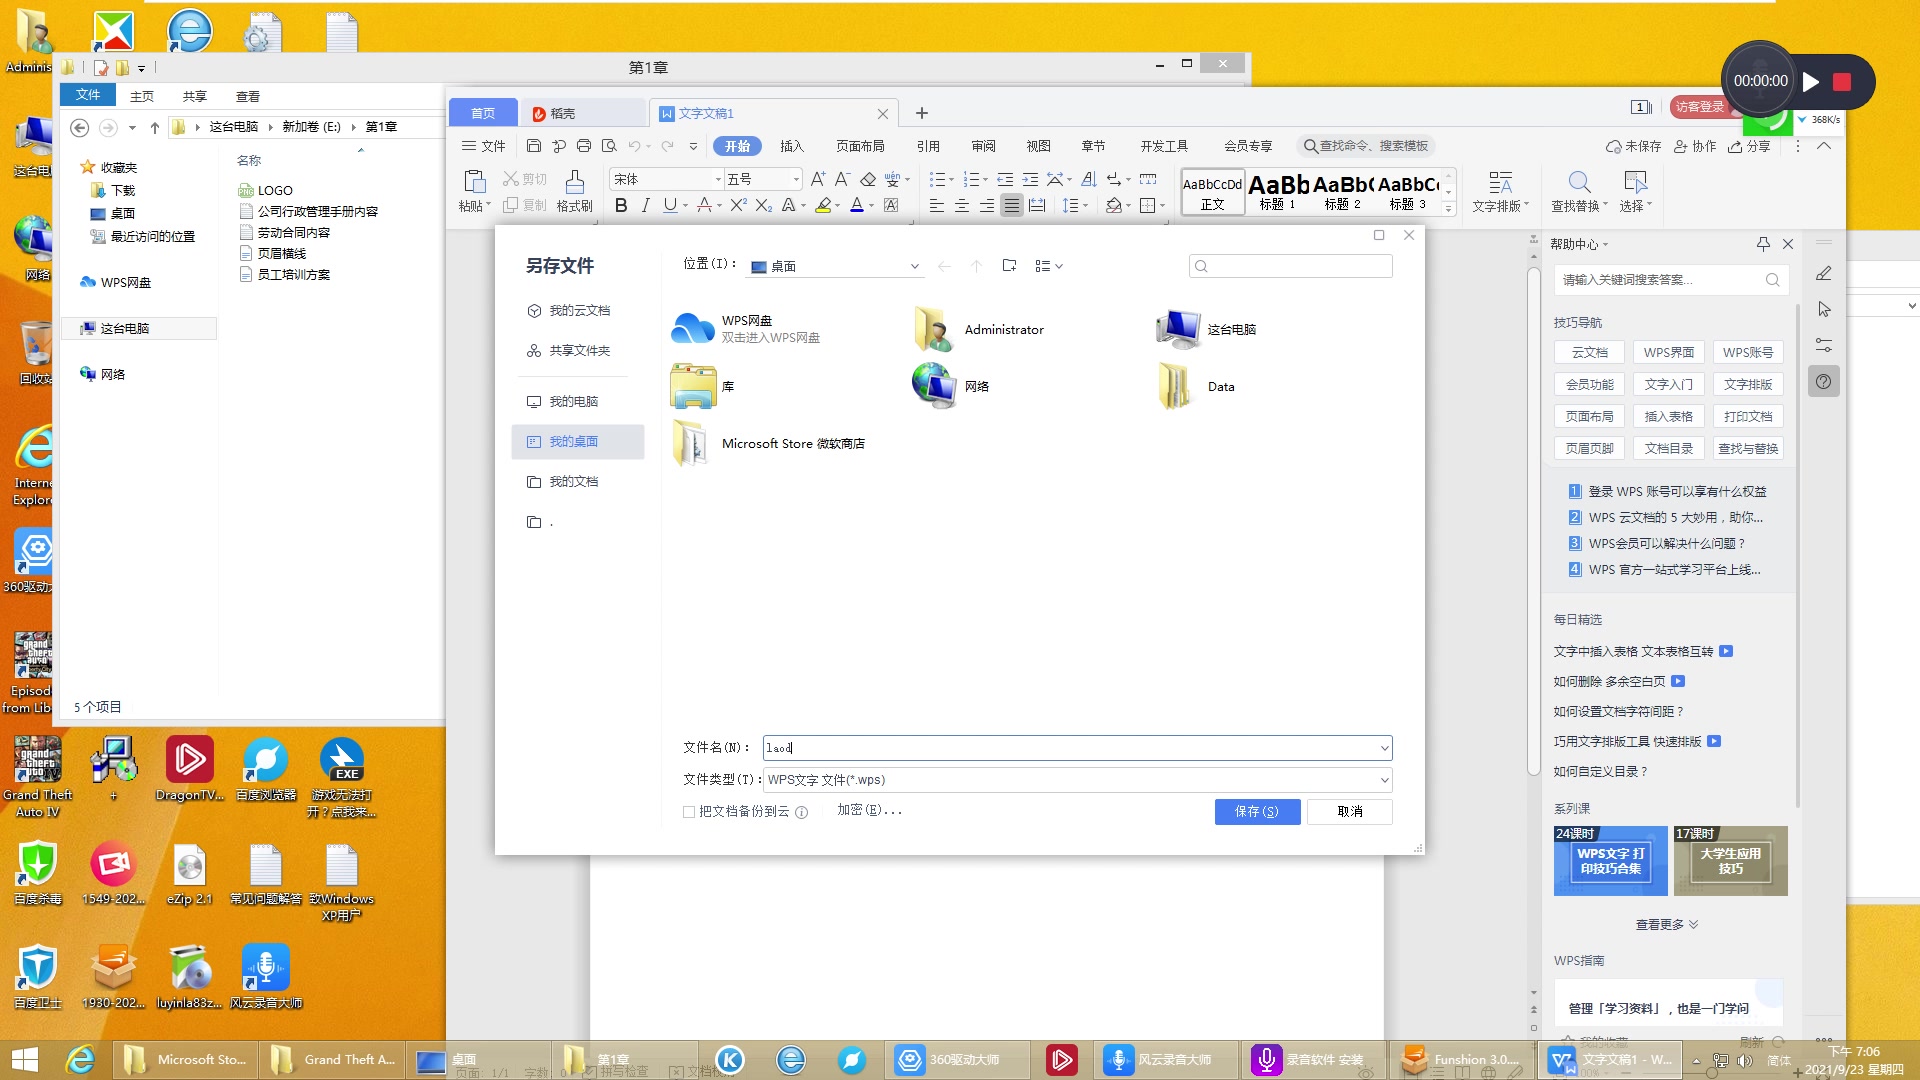Click the Underline formatting icon

click(x=669, y=206)
